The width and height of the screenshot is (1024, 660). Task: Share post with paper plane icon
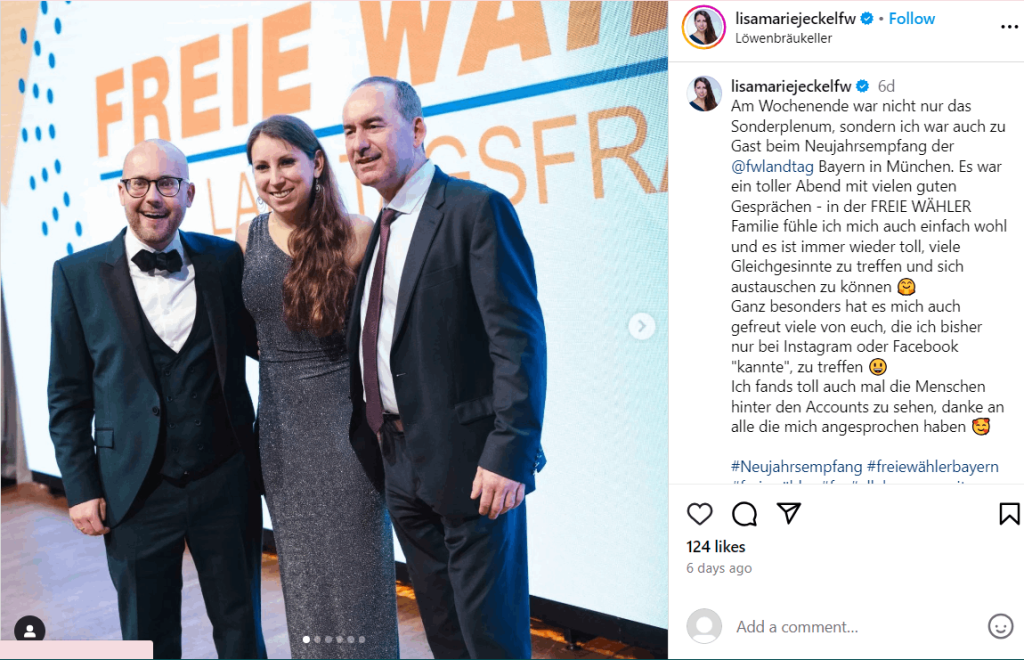[x=788, y=514]
